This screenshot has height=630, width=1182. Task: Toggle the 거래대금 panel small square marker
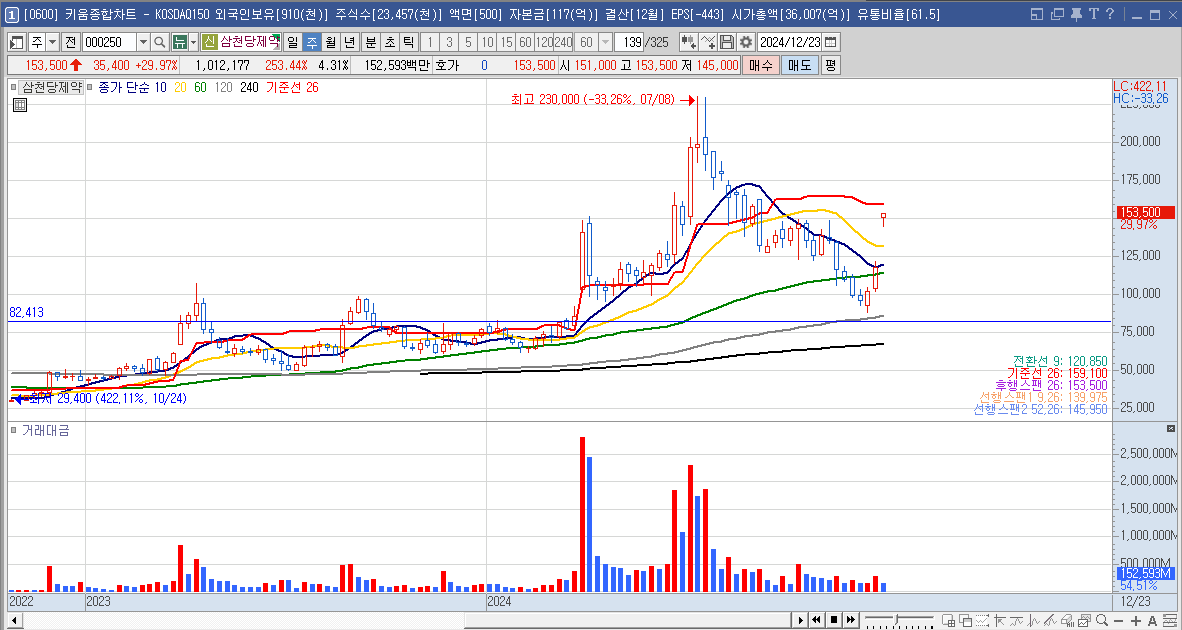coord(14,430)
